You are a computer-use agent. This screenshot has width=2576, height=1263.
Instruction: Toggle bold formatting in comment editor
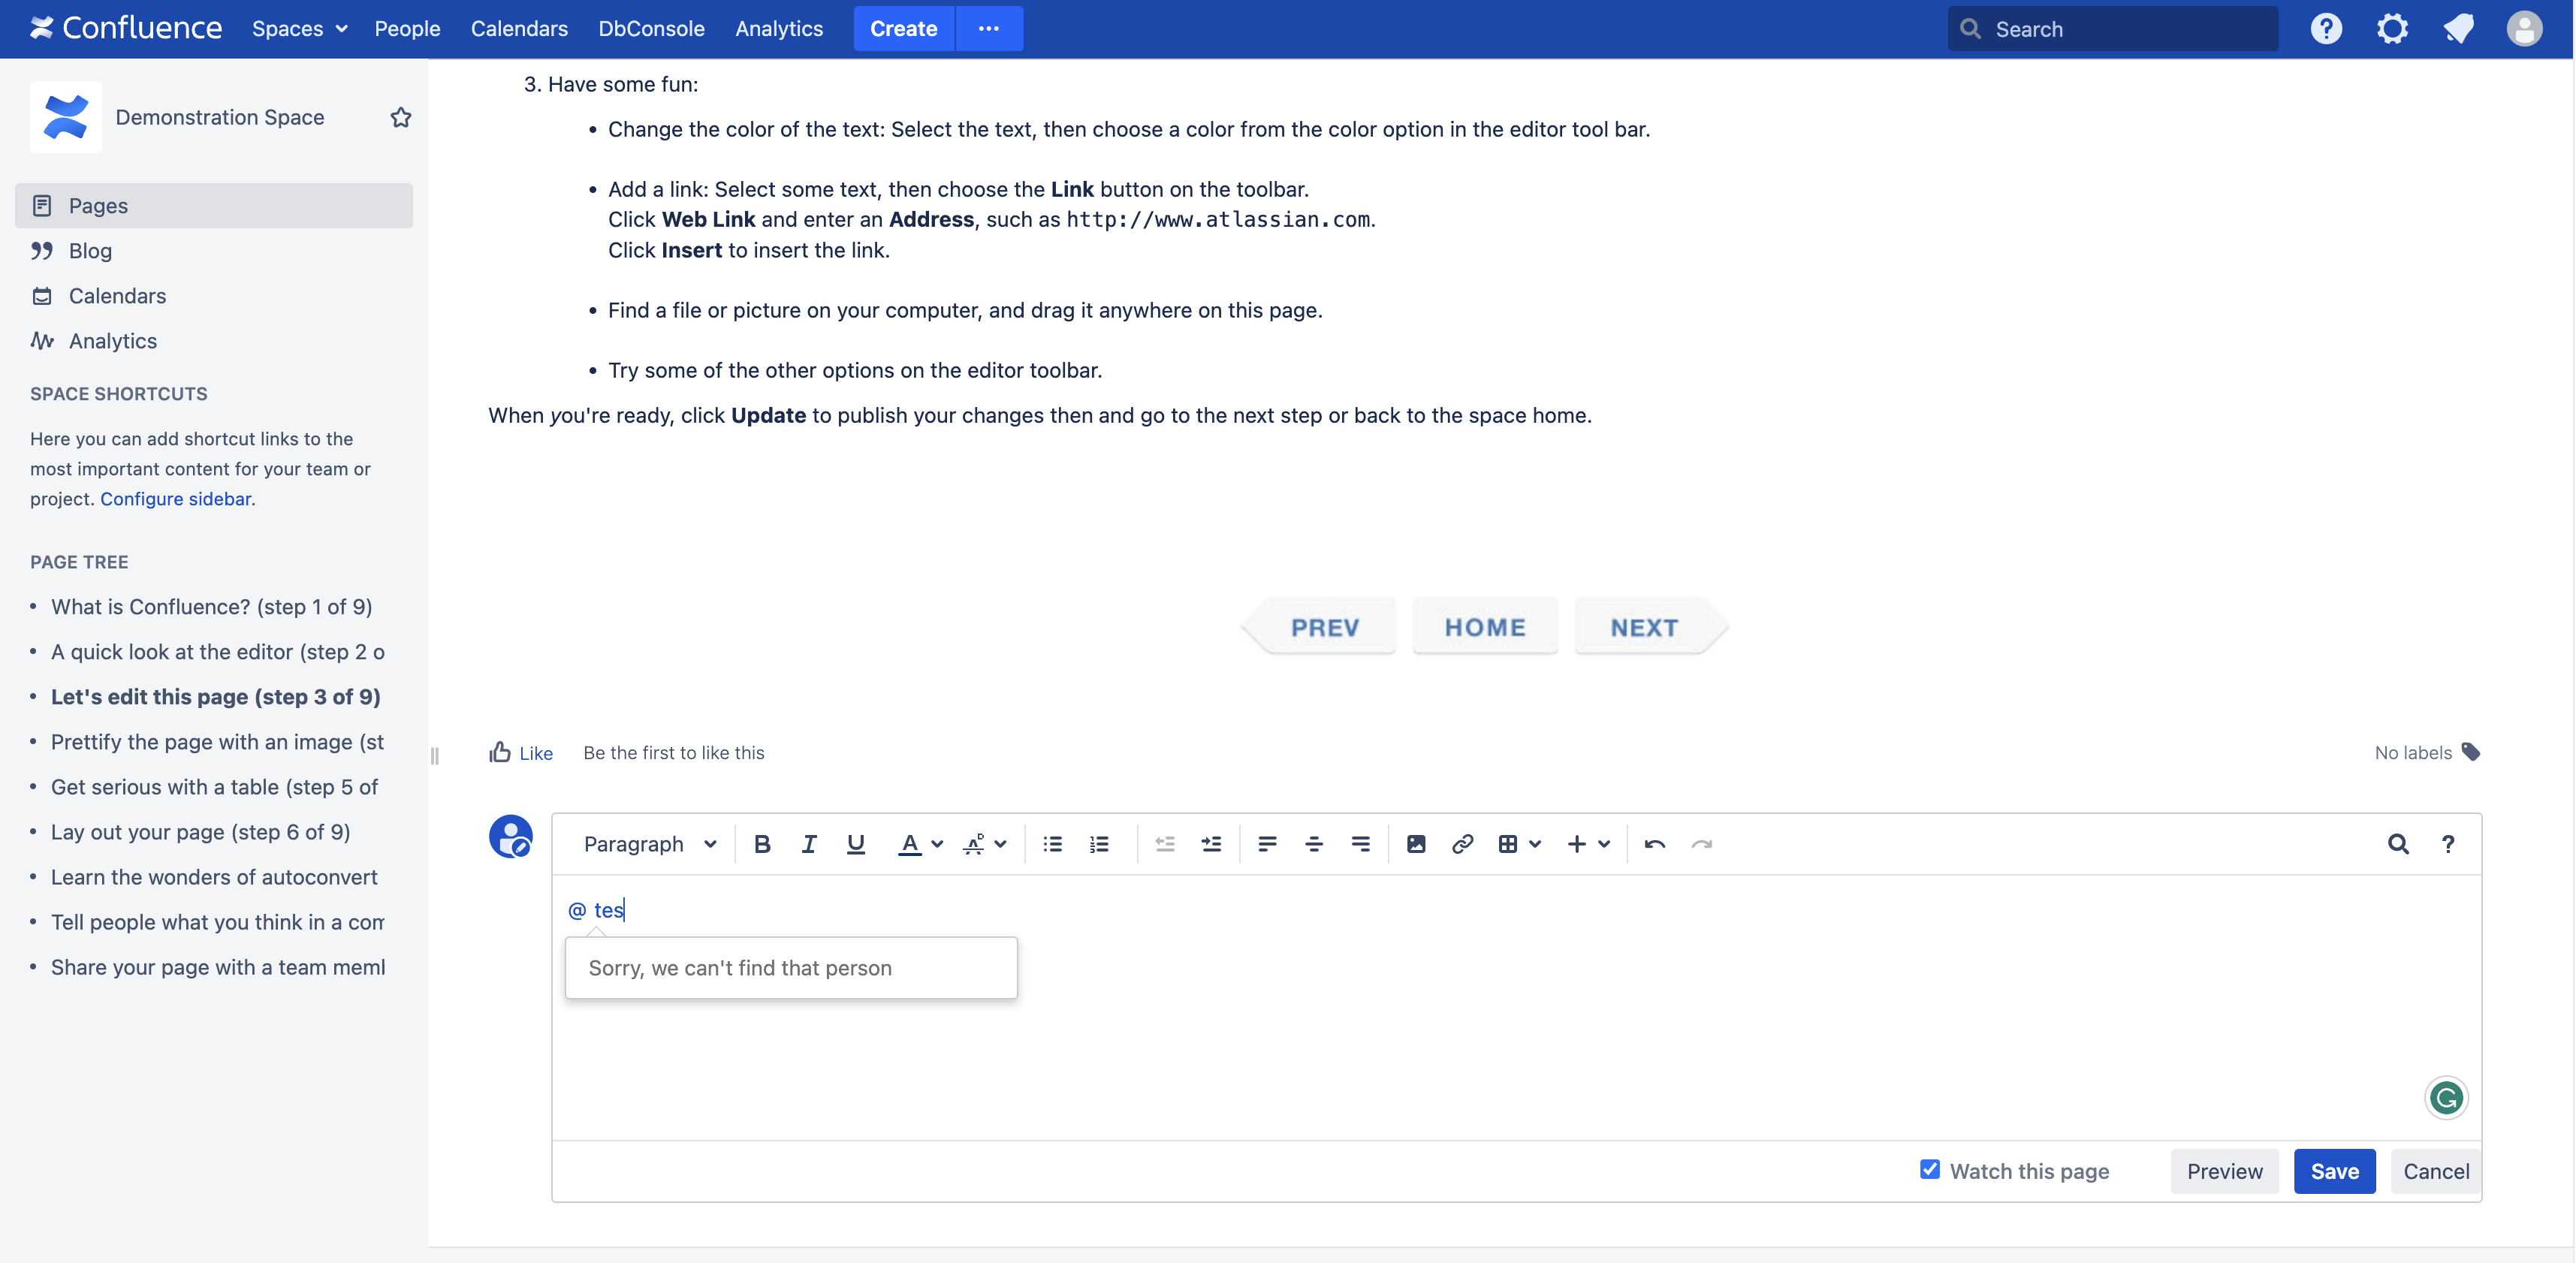(762, 844)
